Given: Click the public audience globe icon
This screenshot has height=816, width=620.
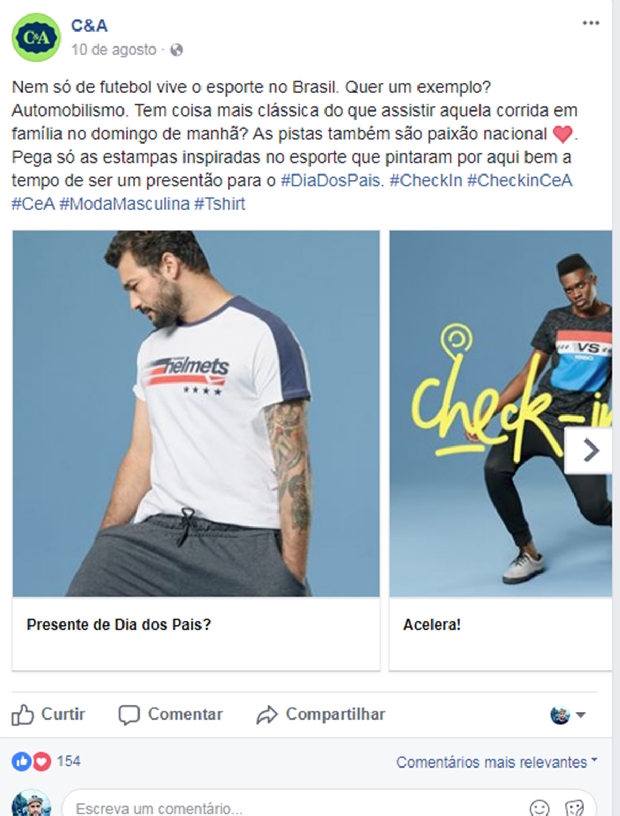Looking at the screenshot, I should point(177,50).
